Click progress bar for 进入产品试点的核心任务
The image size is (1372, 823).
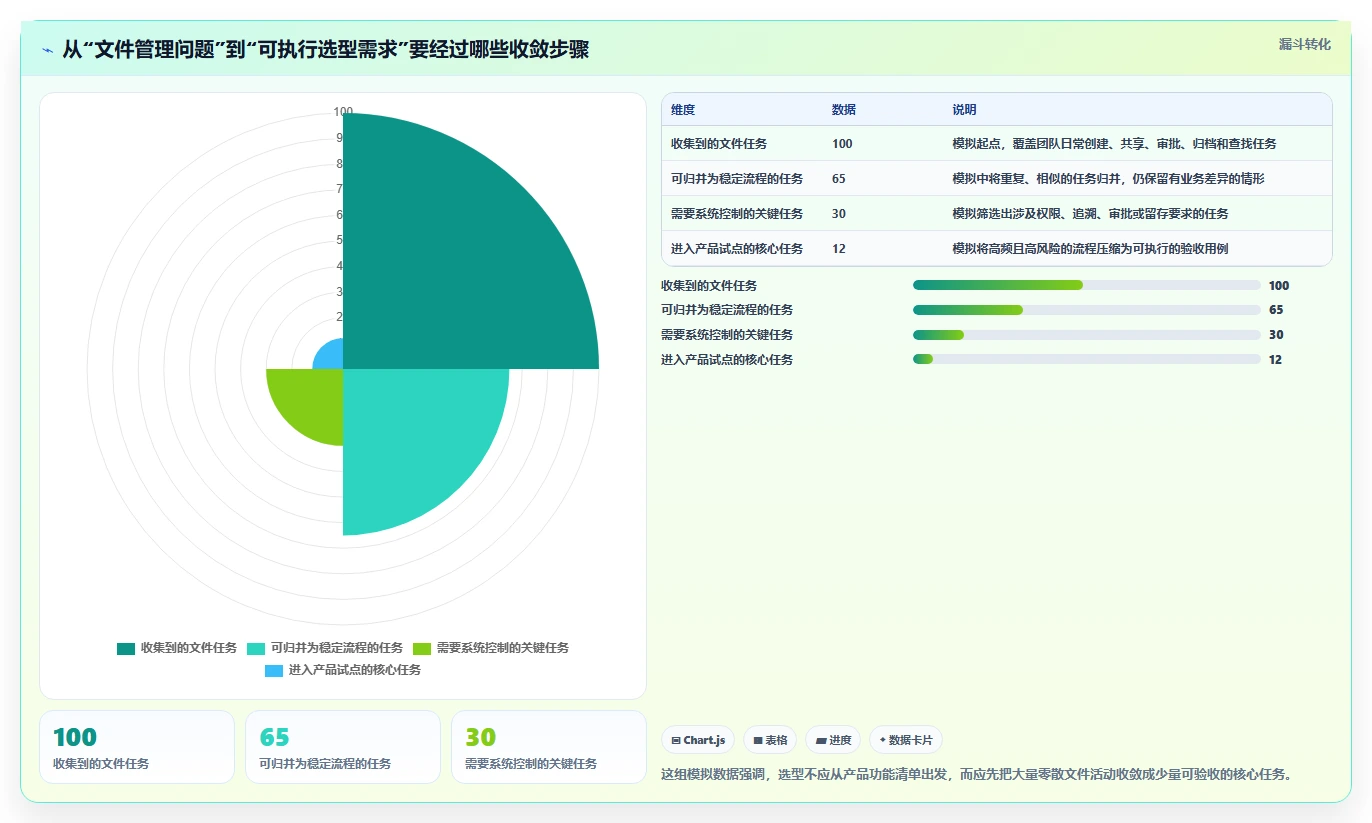(1086, 360)
